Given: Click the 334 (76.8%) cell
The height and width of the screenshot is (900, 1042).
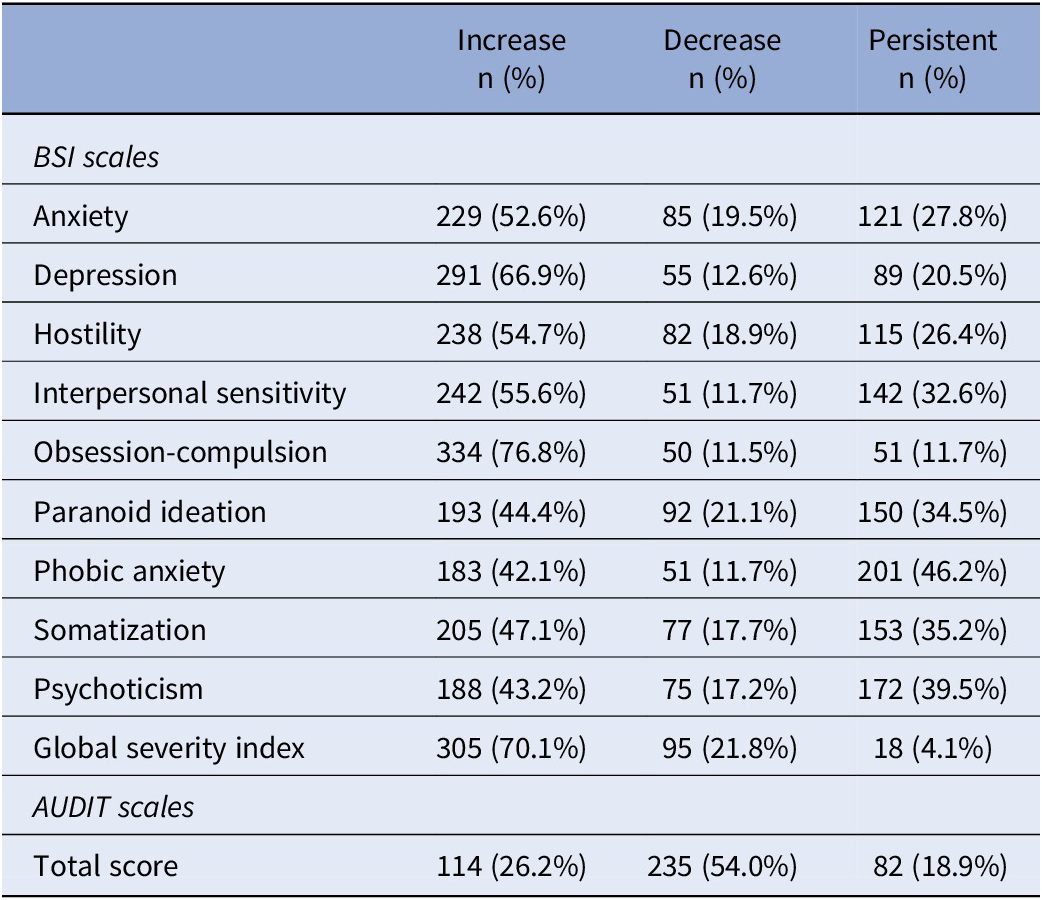Looking at the screenshot, I should (x=511, y=453).
